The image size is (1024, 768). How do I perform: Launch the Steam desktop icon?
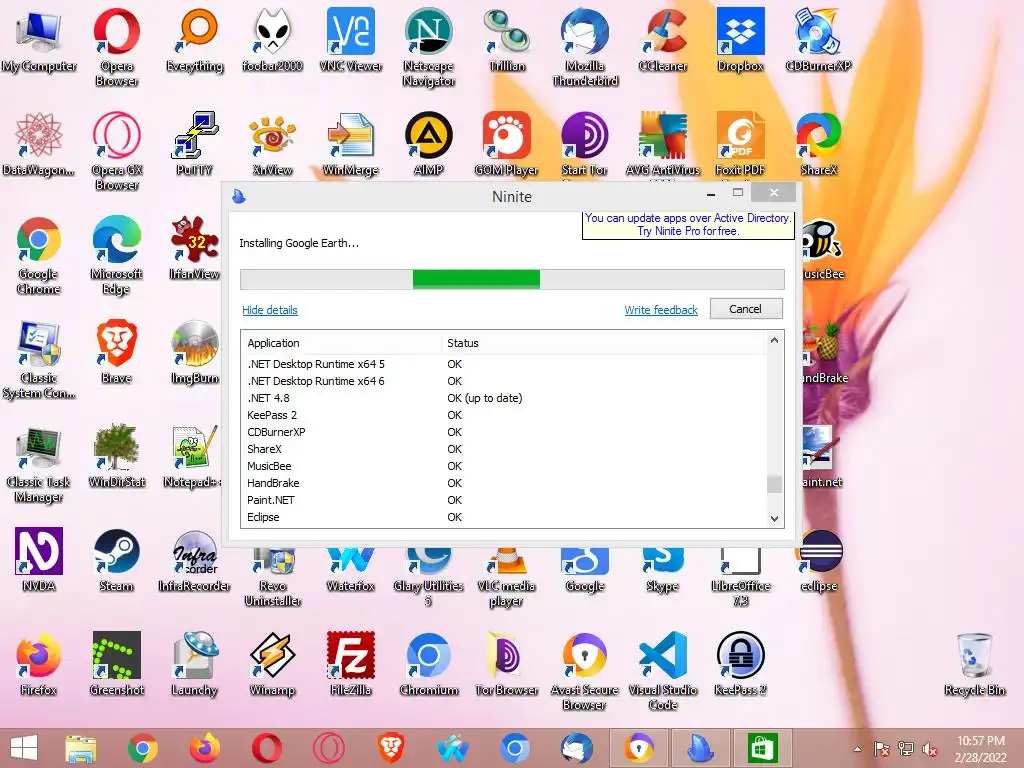(x=116, y=560)
